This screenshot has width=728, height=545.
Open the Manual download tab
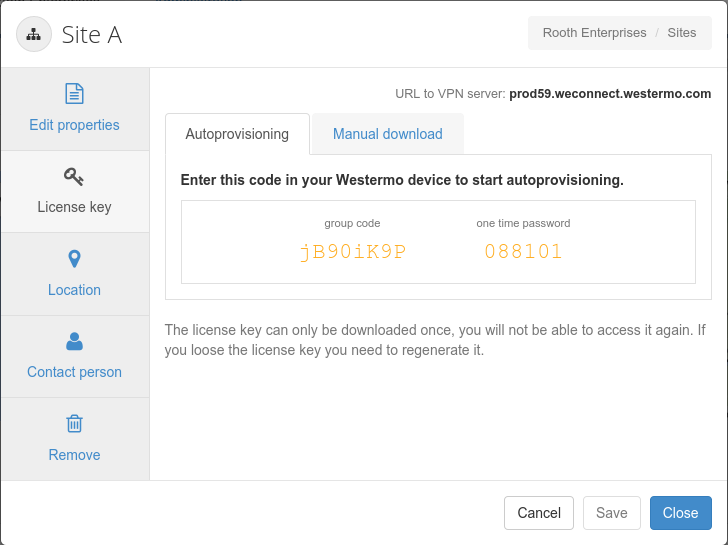[387, 134]
